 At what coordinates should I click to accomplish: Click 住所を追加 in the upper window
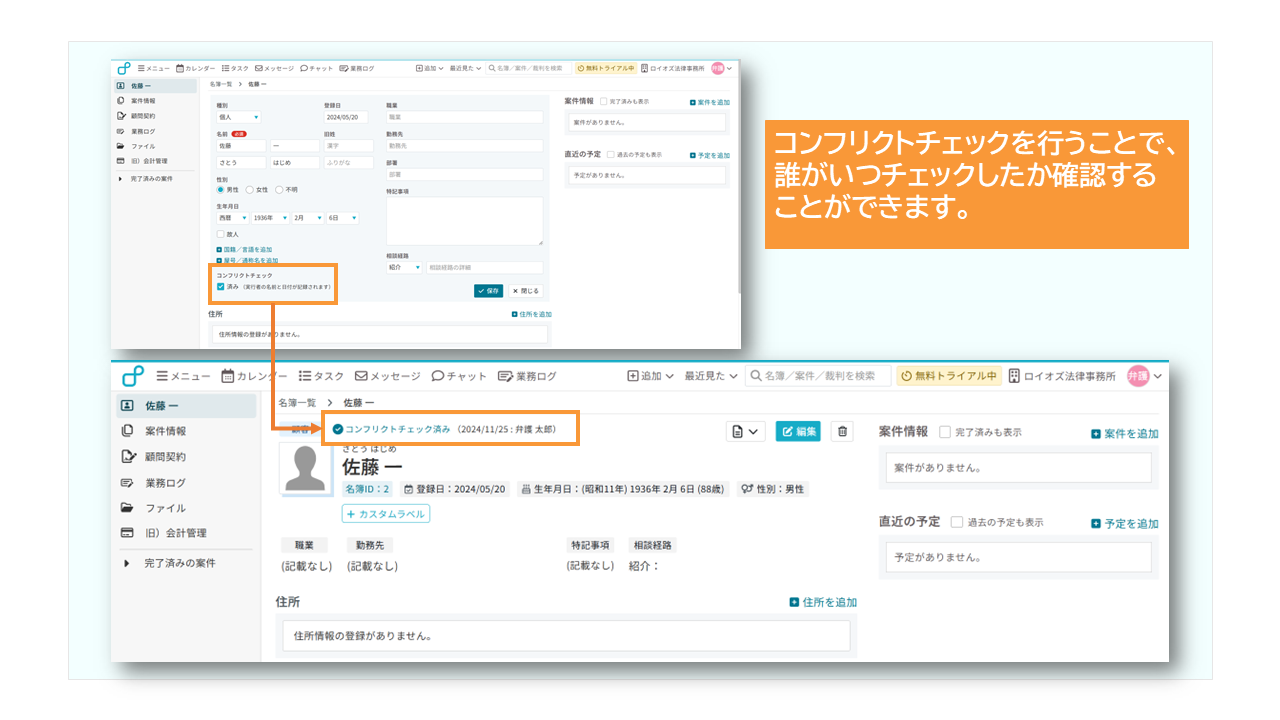click(531, 314)
